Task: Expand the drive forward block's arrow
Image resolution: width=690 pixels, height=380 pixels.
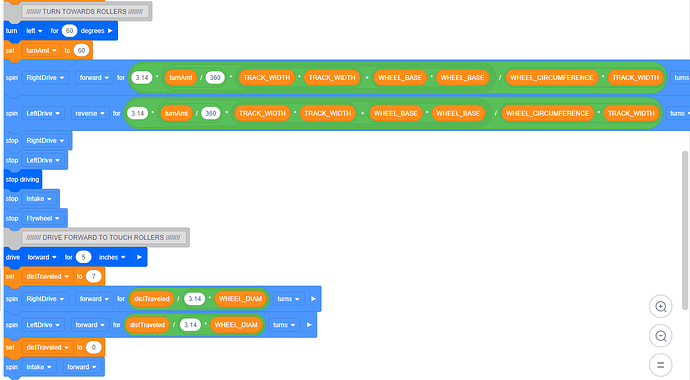Action: (x=139, y=257)
